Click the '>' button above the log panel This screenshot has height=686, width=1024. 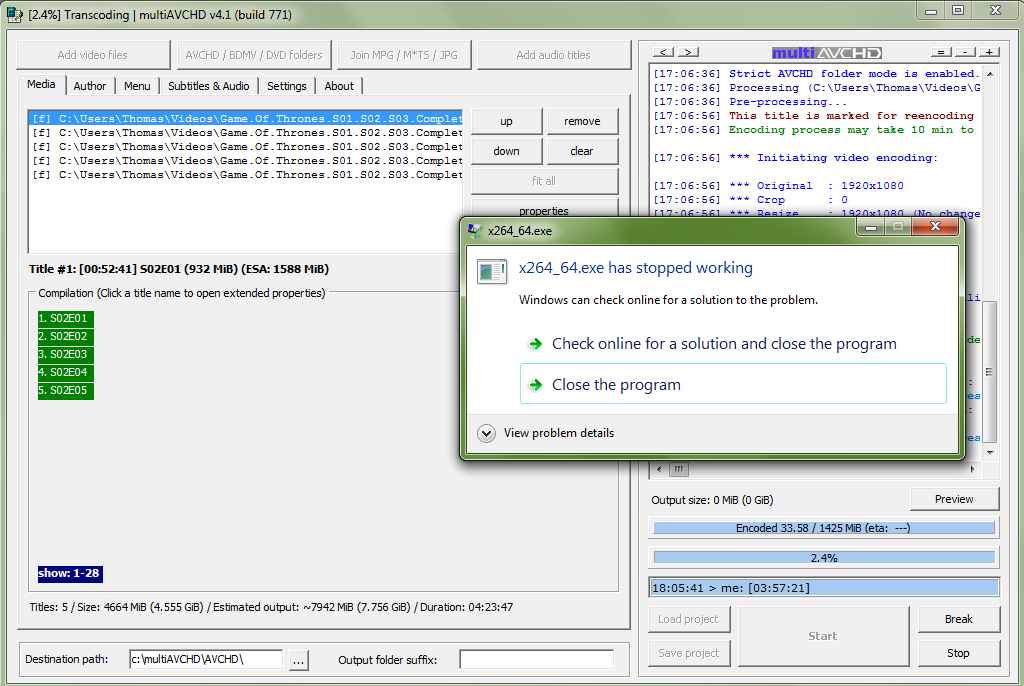click(688, 52)
